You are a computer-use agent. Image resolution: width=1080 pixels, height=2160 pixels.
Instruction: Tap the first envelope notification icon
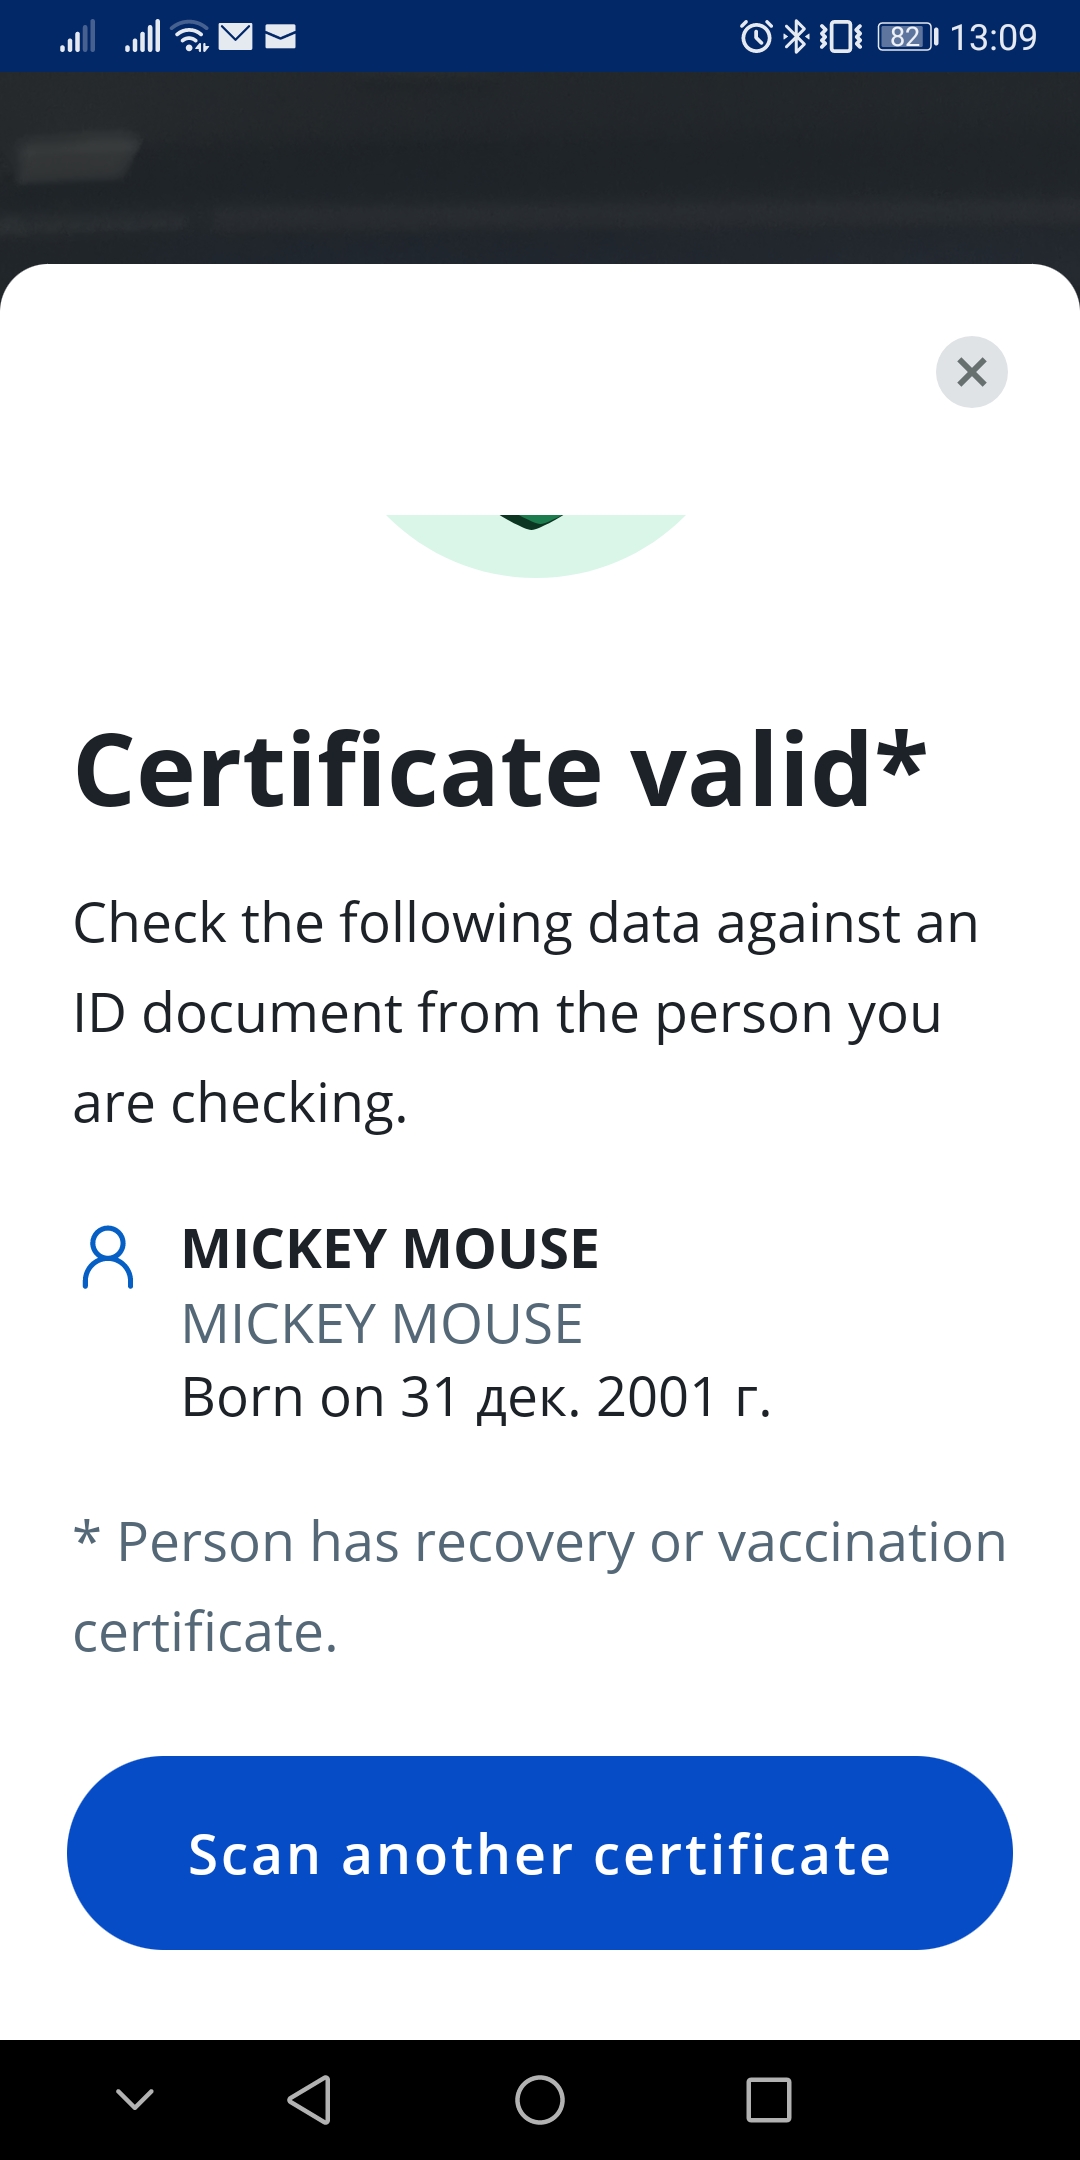coord(236,37)
